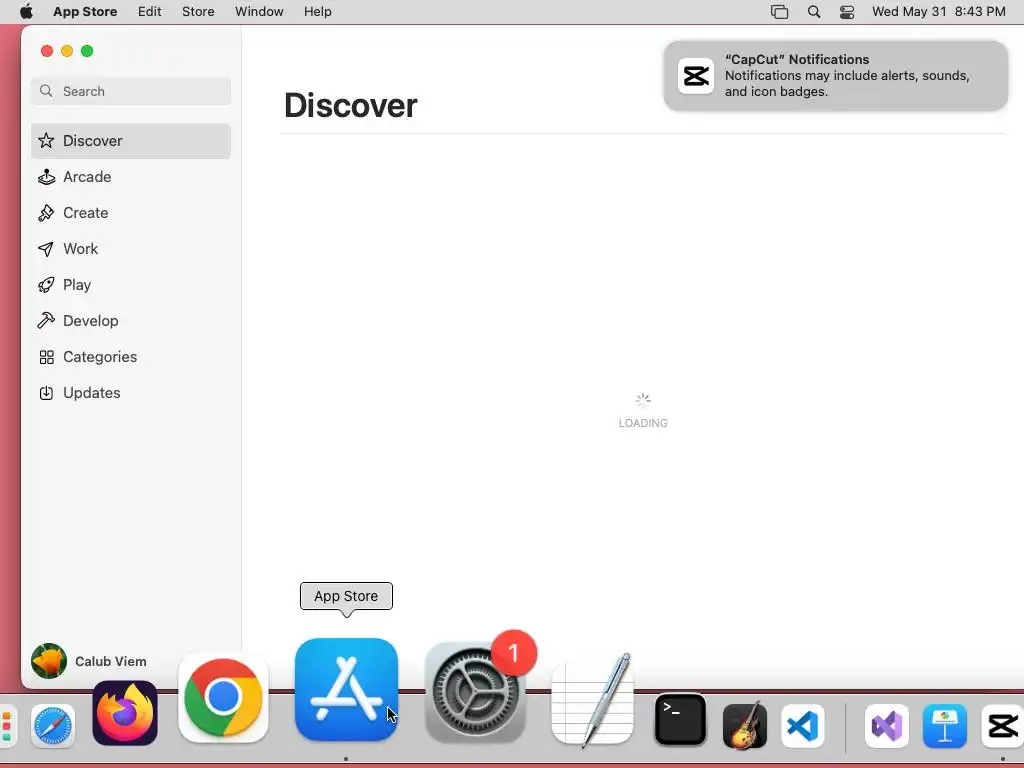Open the Window menu
Screen dimensions: 1024x768
point(259,12)
